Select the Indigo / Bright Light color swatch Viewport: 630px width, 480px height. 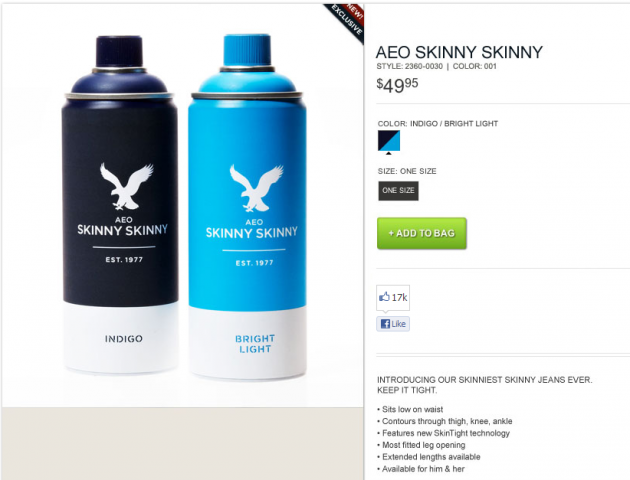pyautogui.click(x=389, y=141)
